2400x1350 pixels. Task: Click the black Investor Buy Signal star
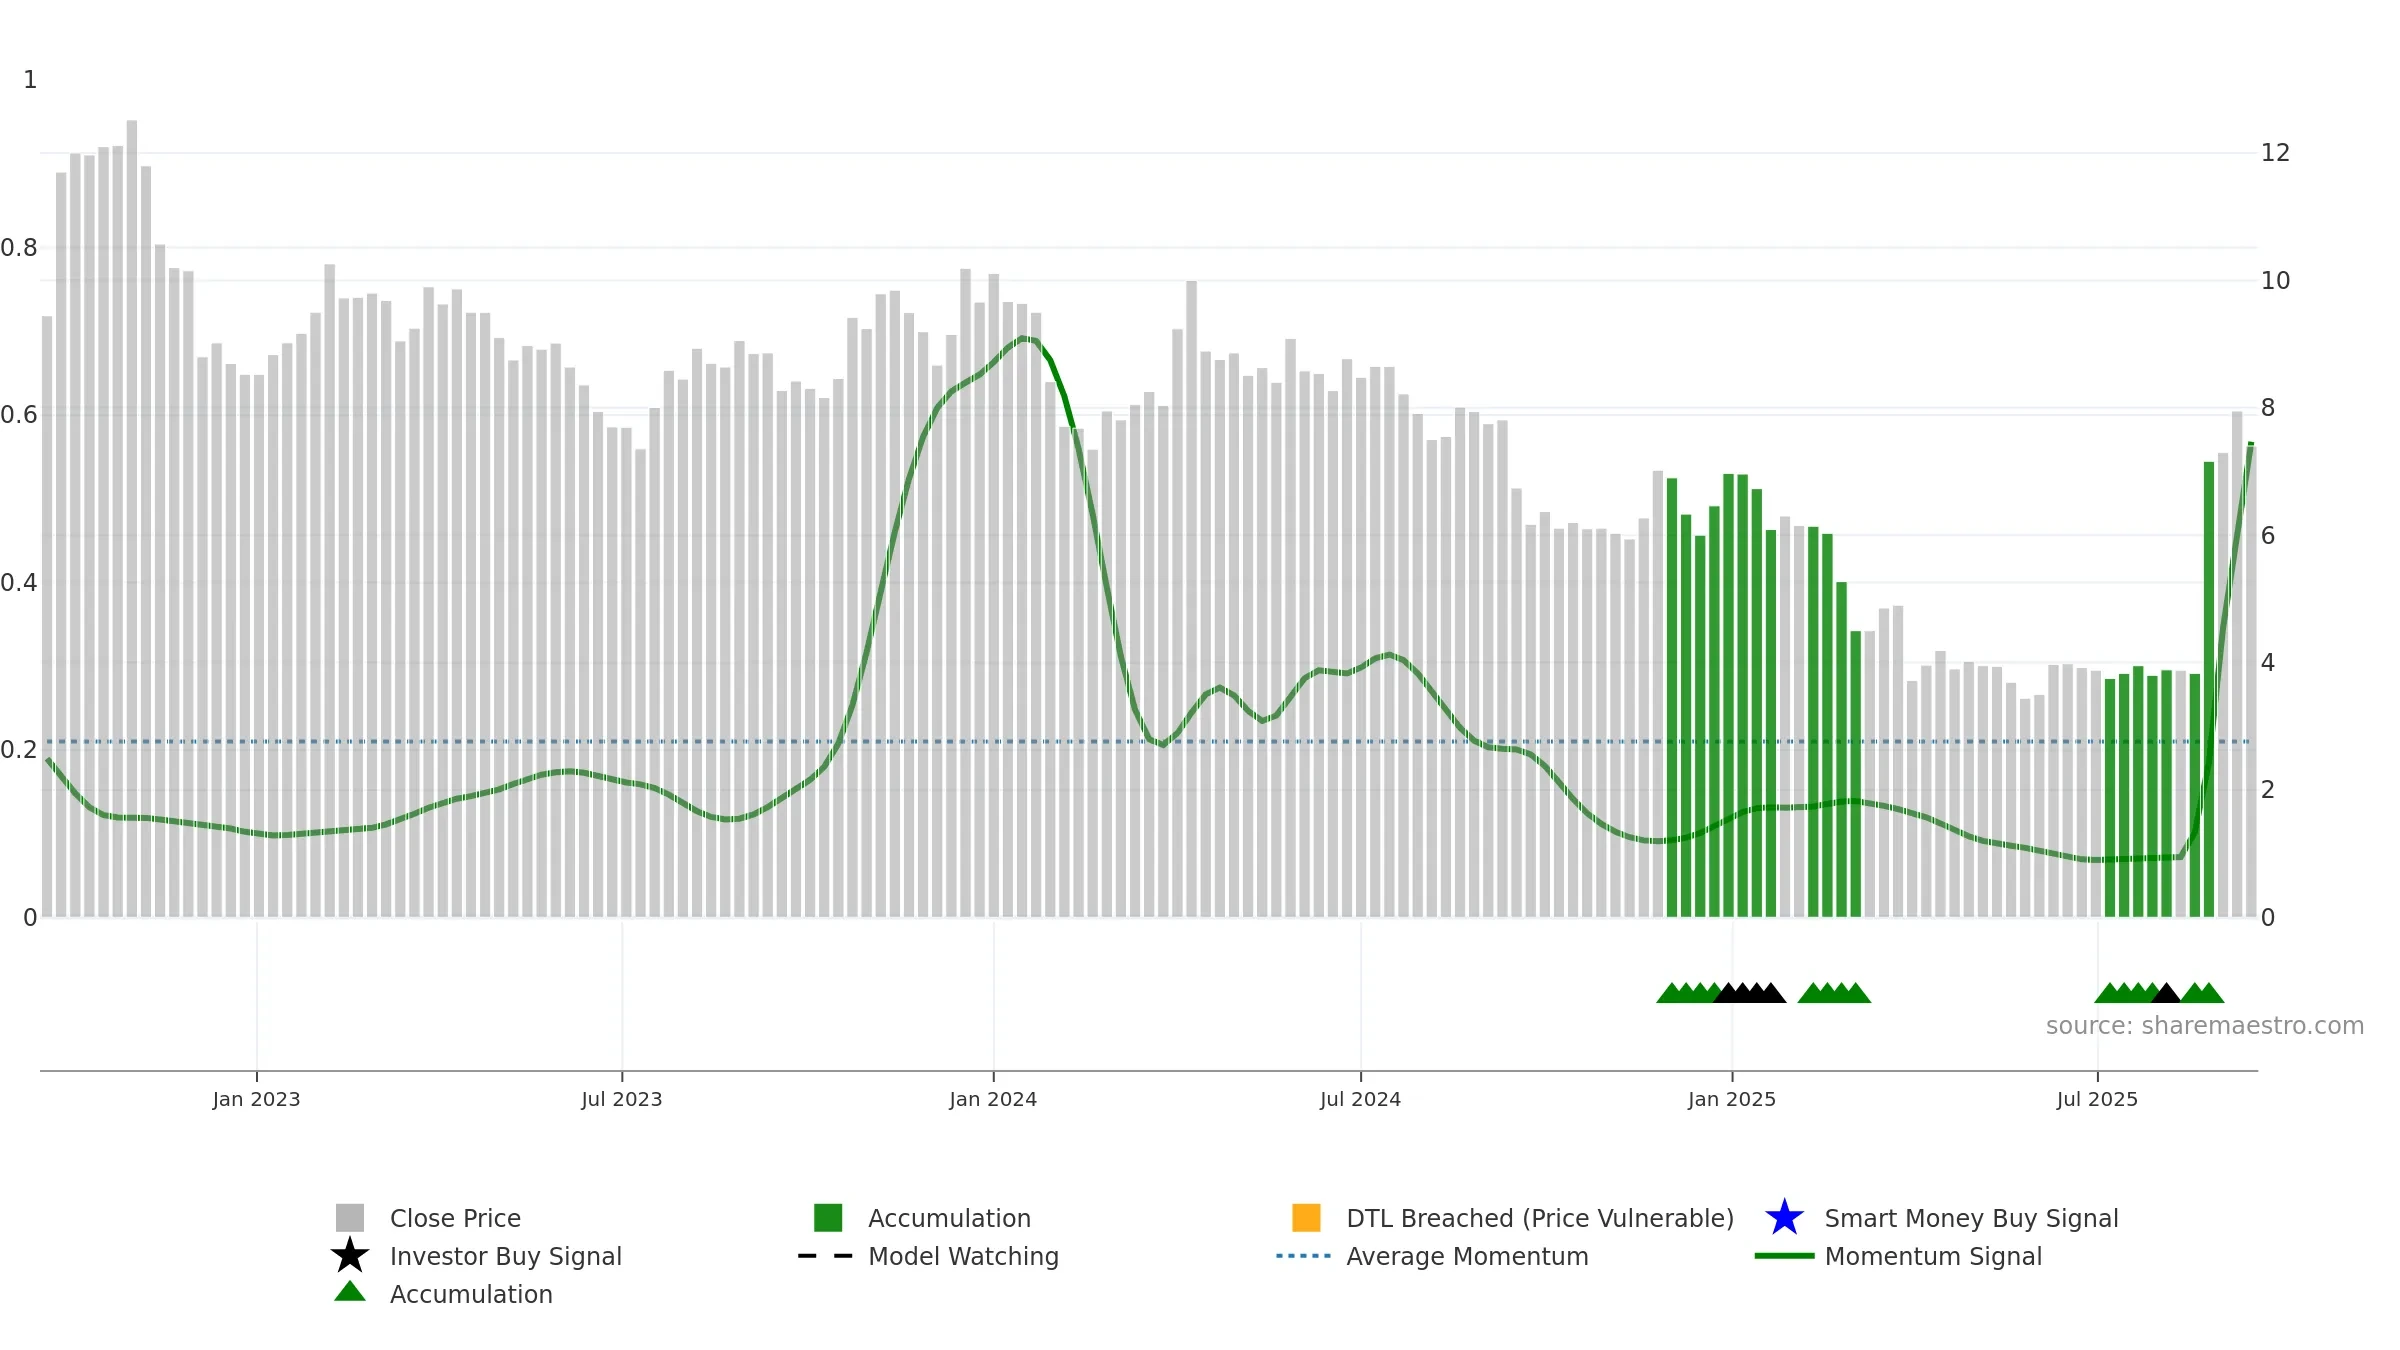[350, 1255]
